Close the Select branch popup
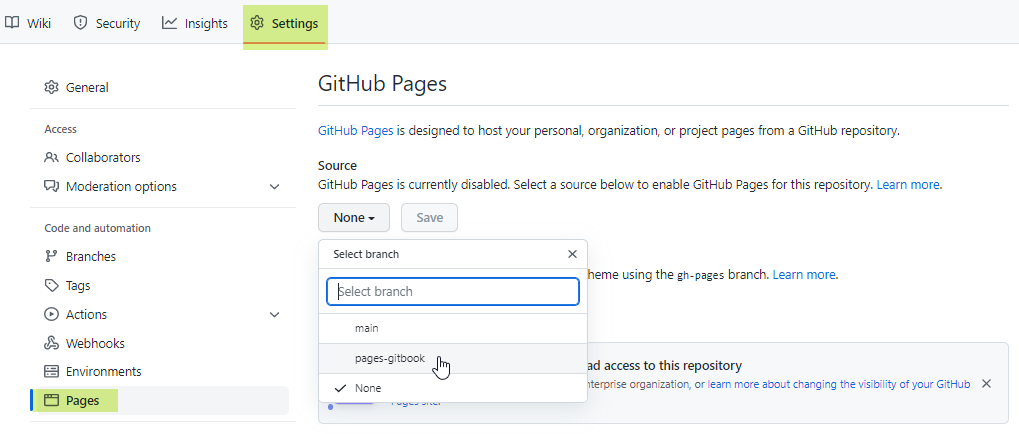The image size is (1019, 434). (572, 255)
